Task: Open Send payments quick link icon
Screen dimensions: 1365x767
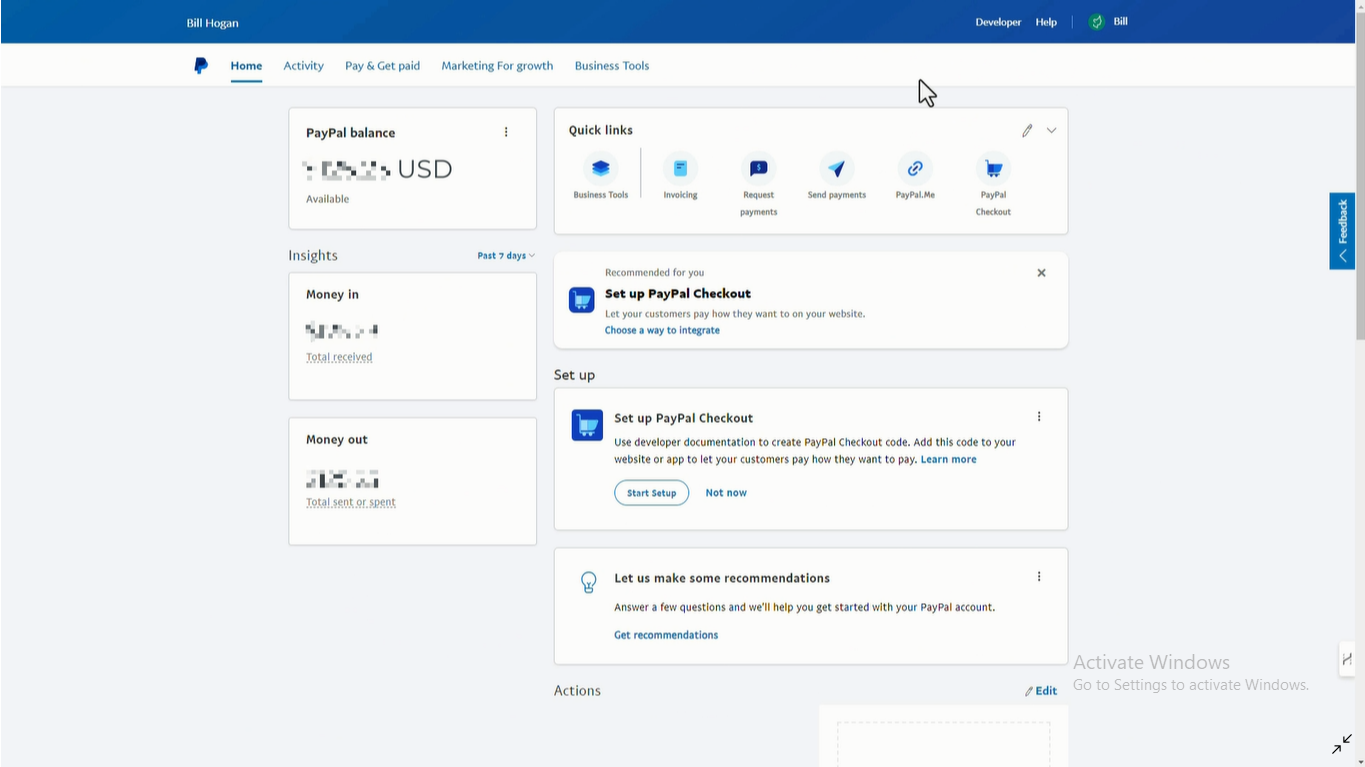Action: (837, 168)
